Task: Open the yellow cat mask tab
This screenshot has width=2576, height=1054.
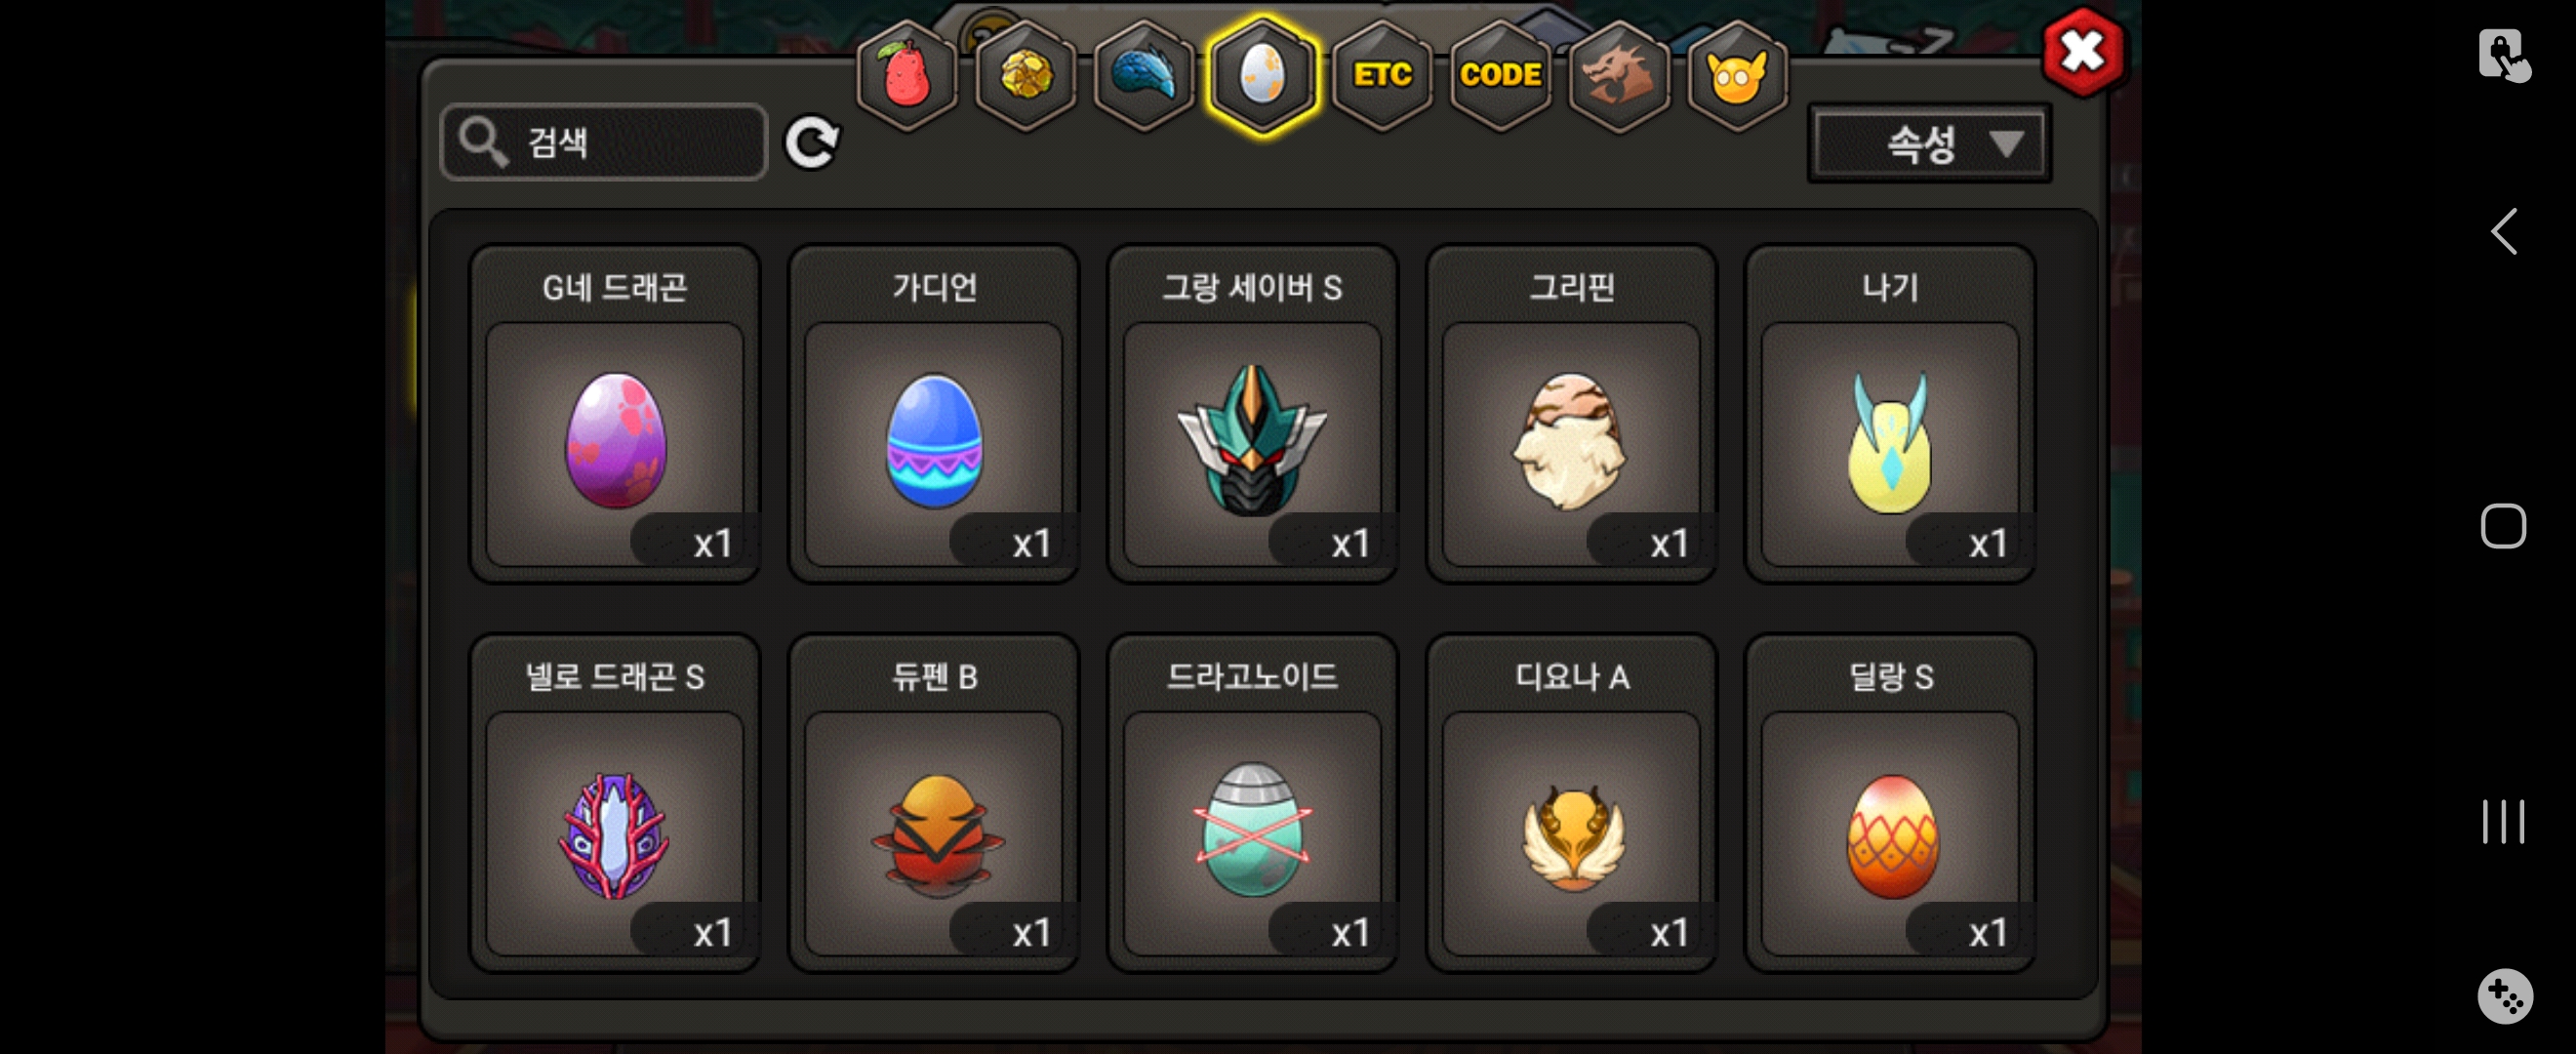Action: coord(1737,76)
